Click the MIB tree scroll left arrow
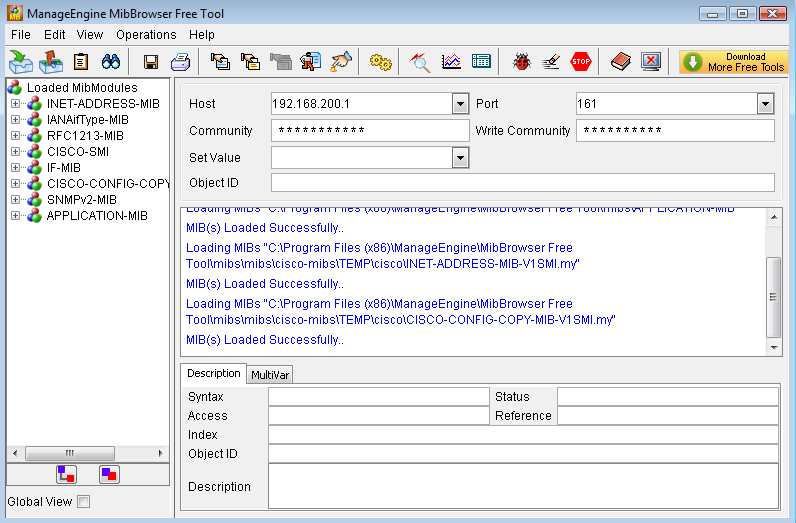The image size is (796, 523). pos(15,453)
